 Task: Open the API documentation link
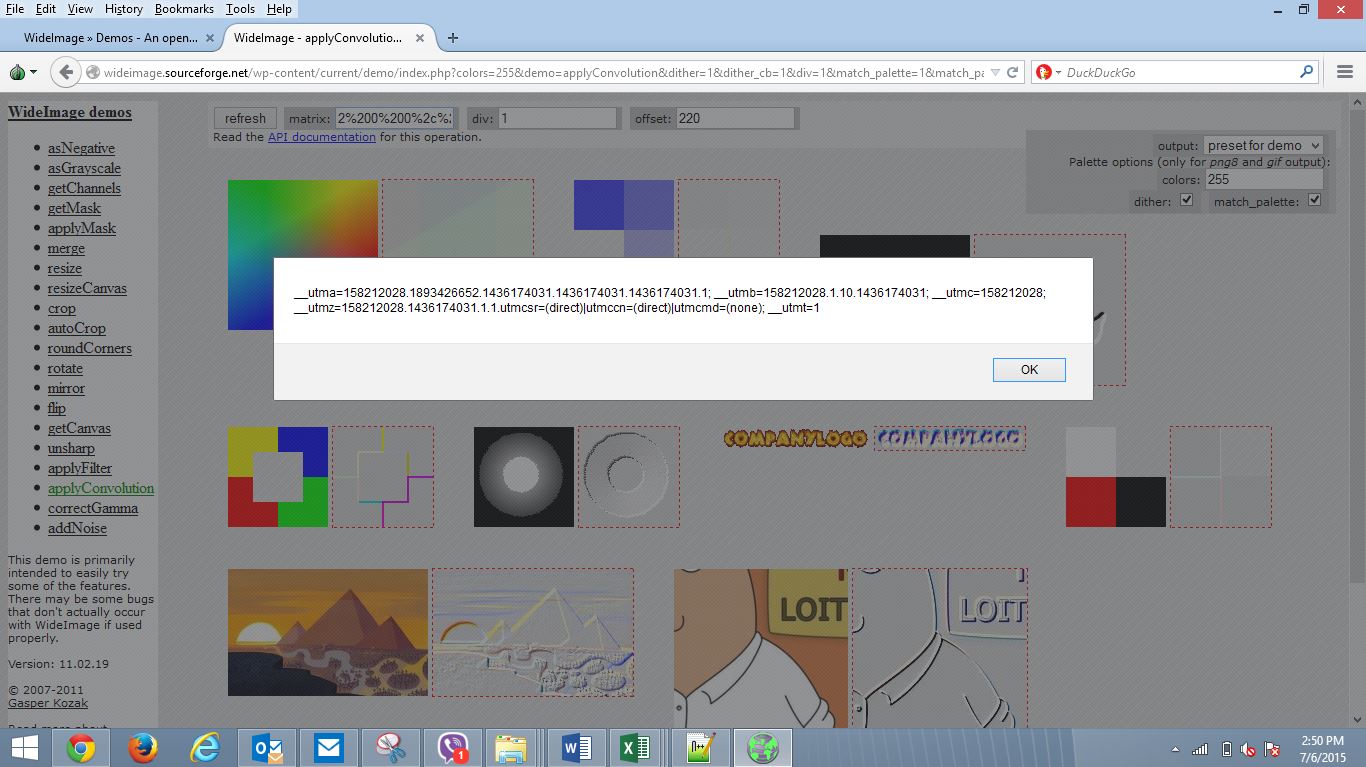(321, 137)
